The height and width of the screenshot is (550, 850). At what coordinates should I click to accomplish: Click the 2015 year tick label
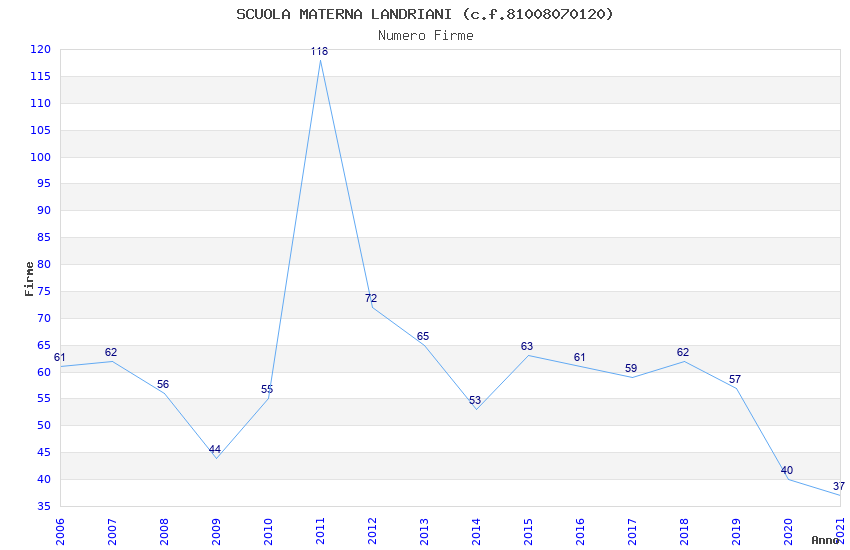pos(529,532)
